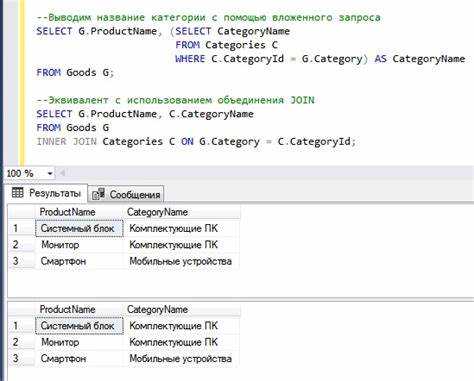
Task: Select 'Монитор' cell in second result grid
Action: [79, 342]
